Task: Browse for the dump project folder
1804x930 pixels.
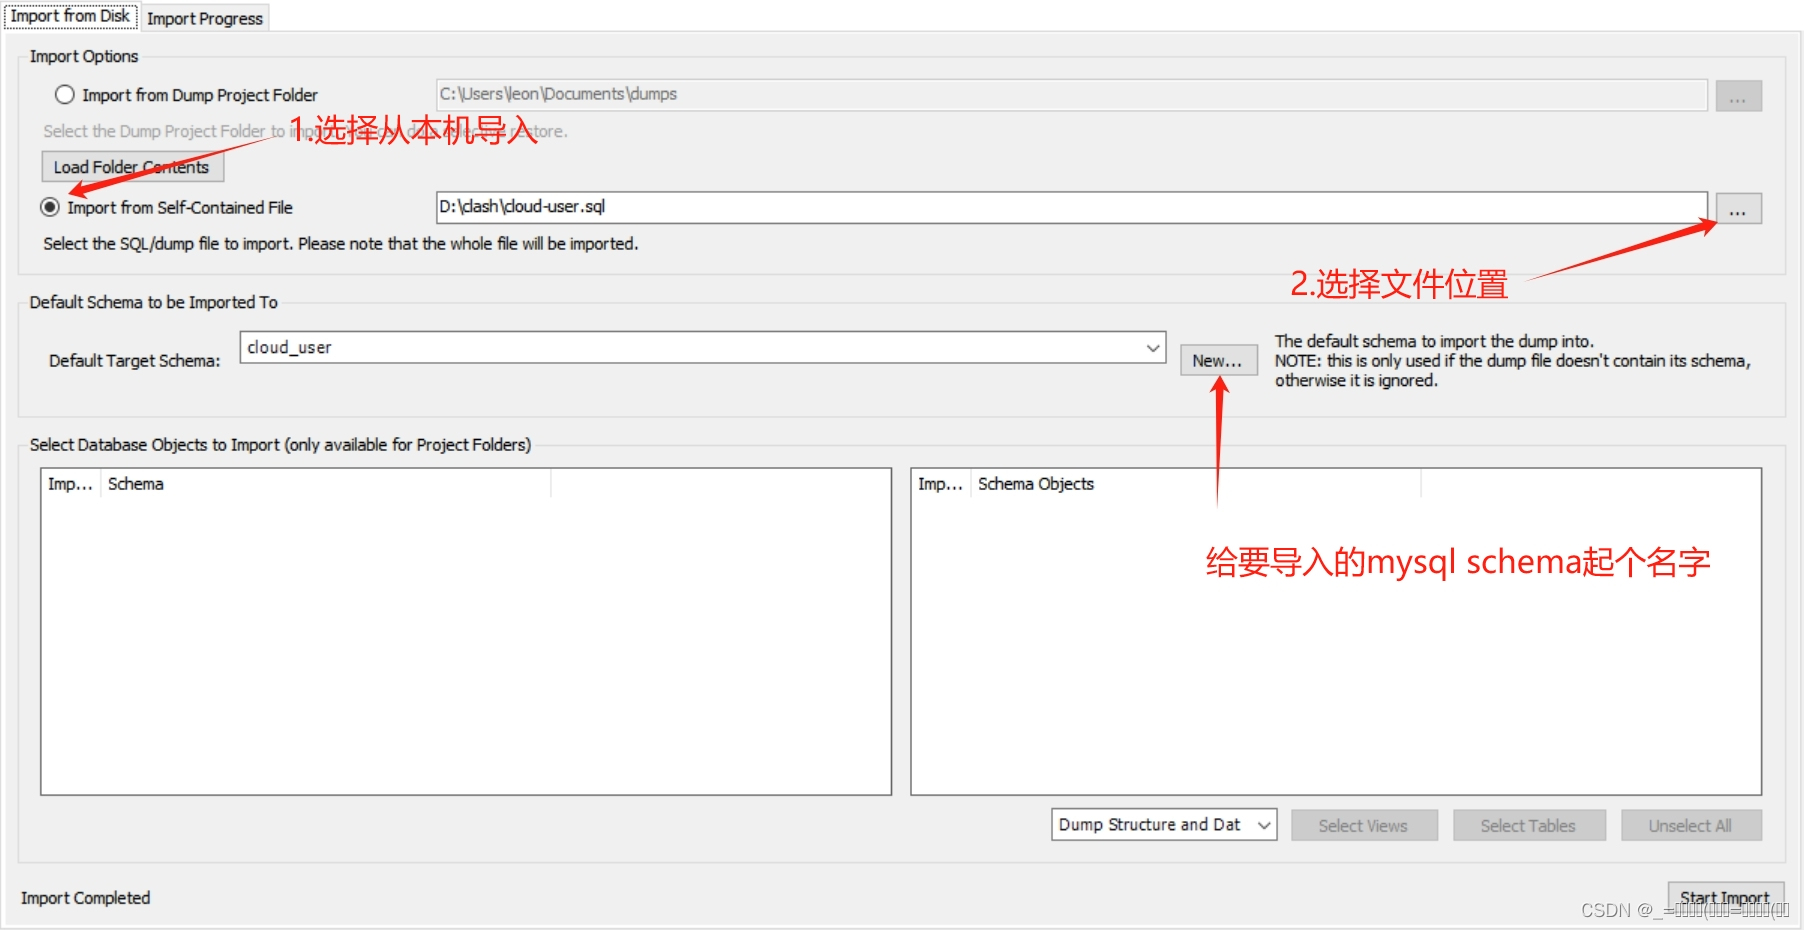Action: coord(1738,95)
